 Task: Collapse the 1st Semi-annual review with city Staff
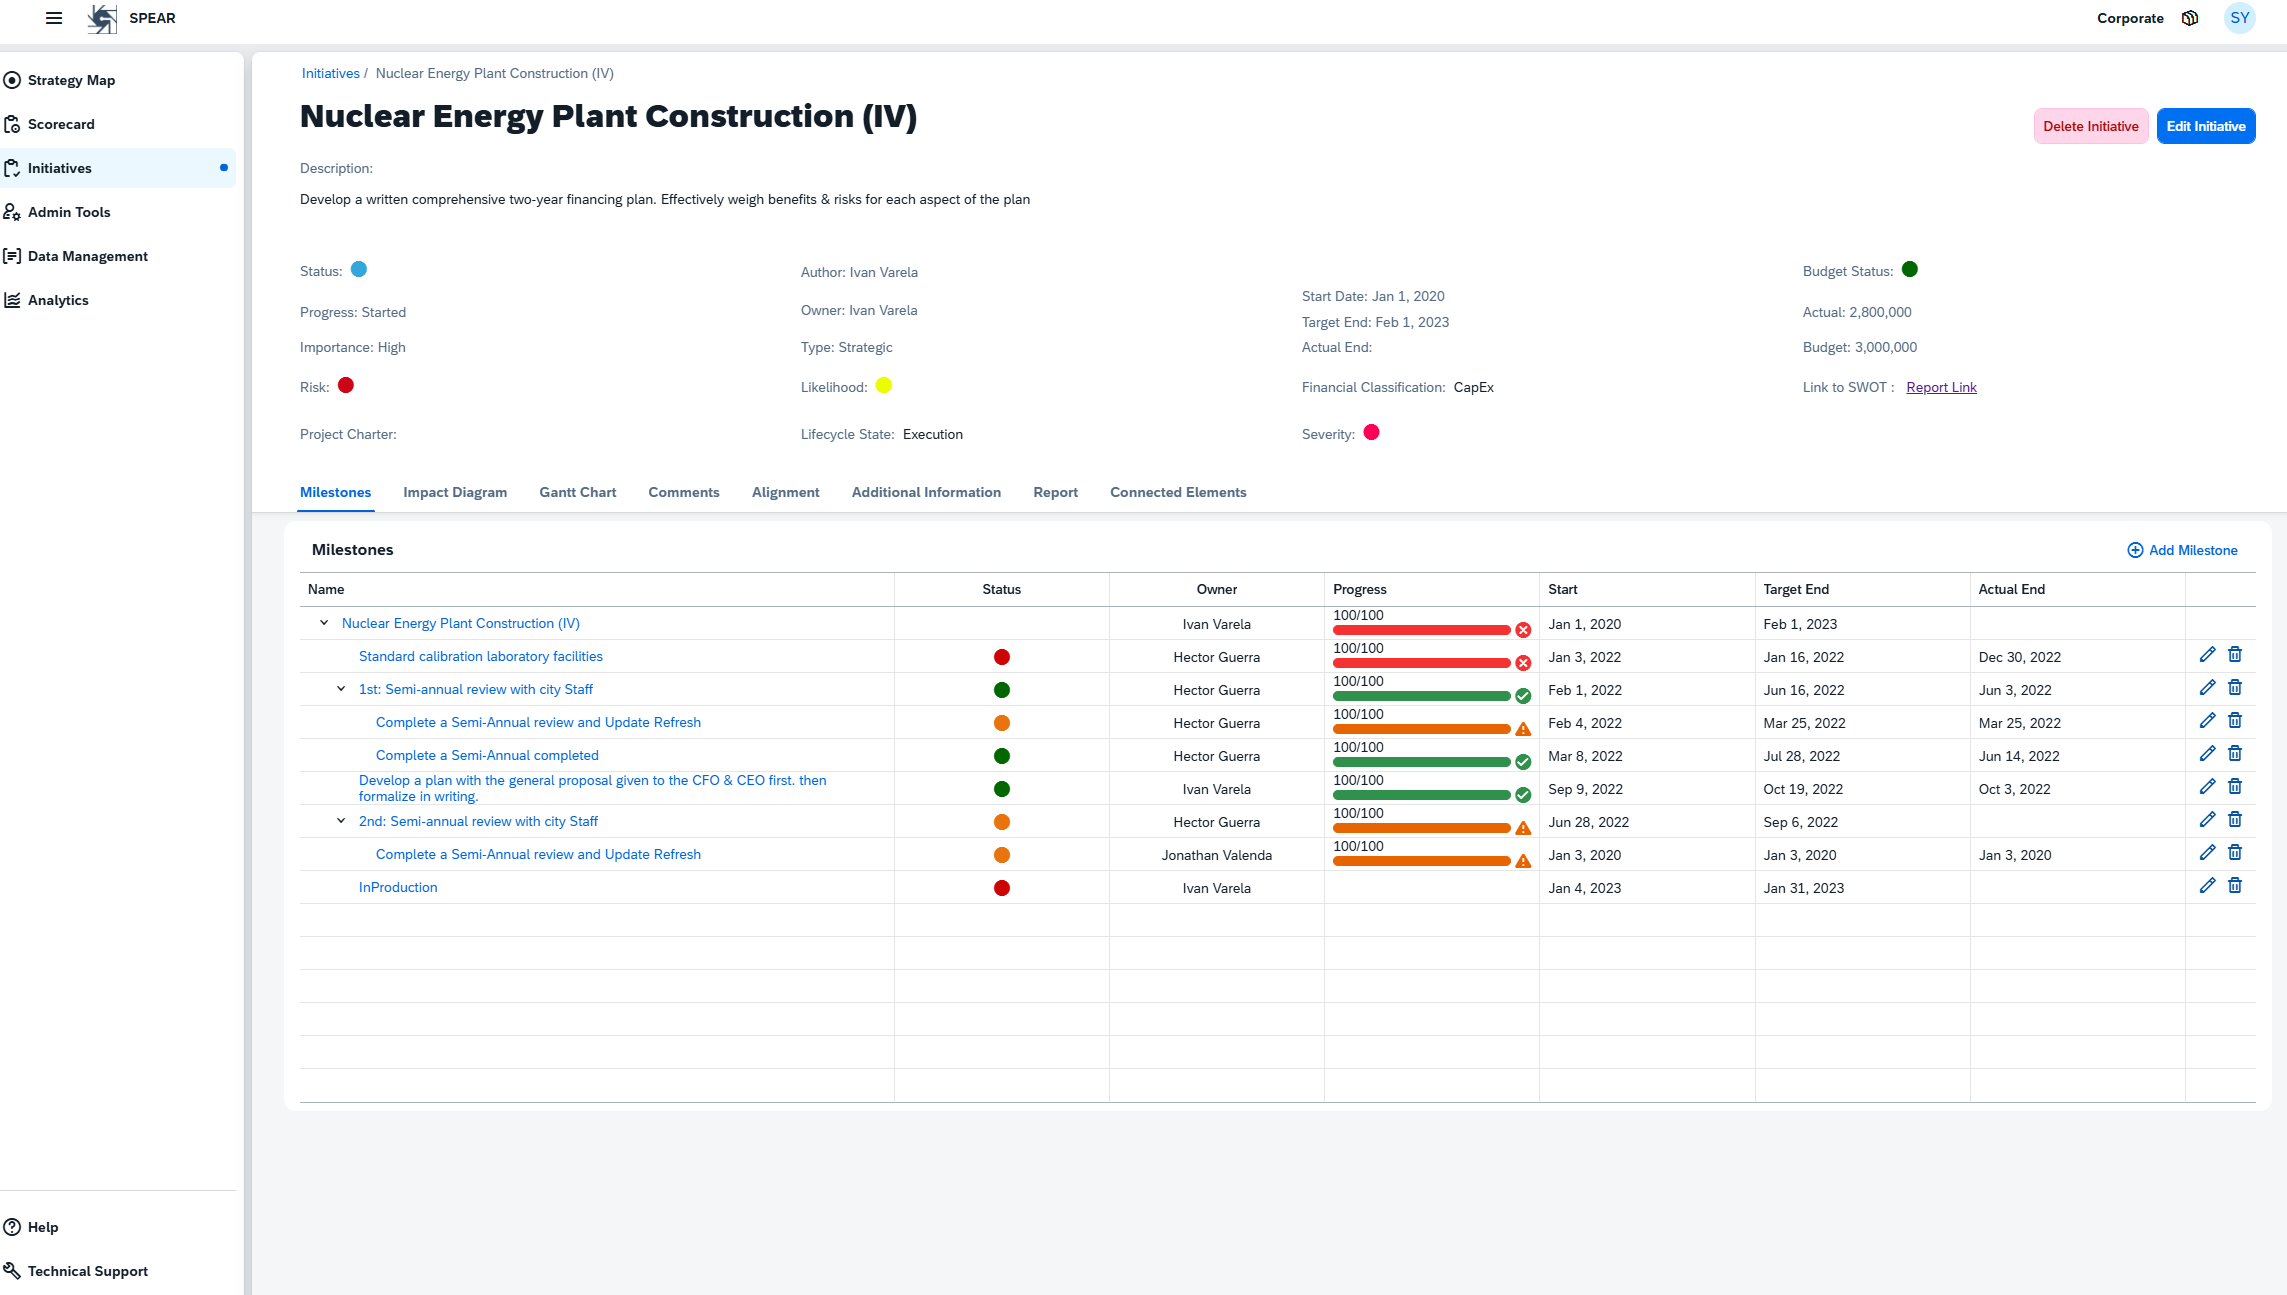click(341, 689)
